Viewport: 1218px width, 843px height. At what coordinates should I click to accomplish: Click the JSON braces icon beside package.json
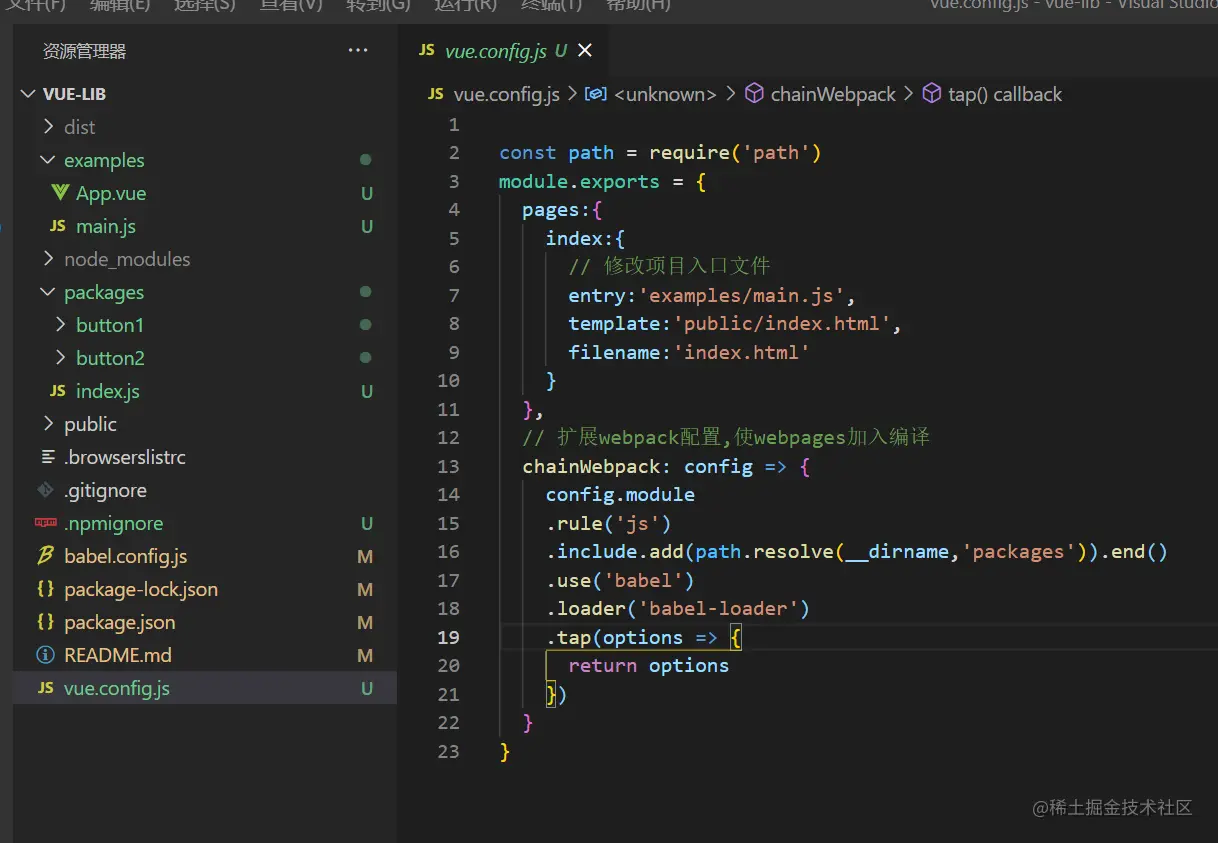click(x=45, y=622)
